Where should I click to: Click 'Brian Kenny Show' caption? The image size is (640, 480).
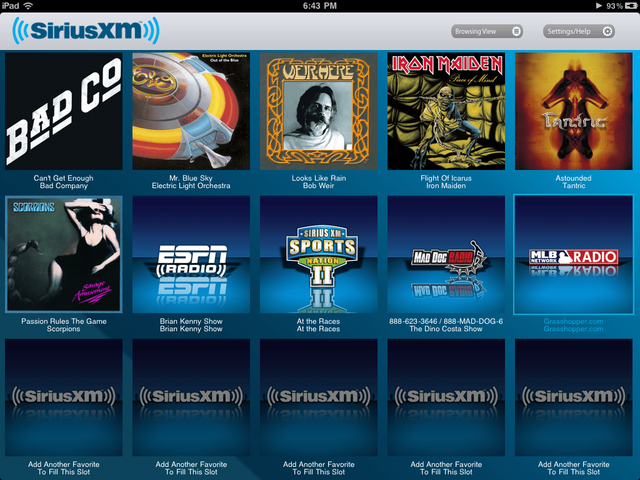pos(191,325)
